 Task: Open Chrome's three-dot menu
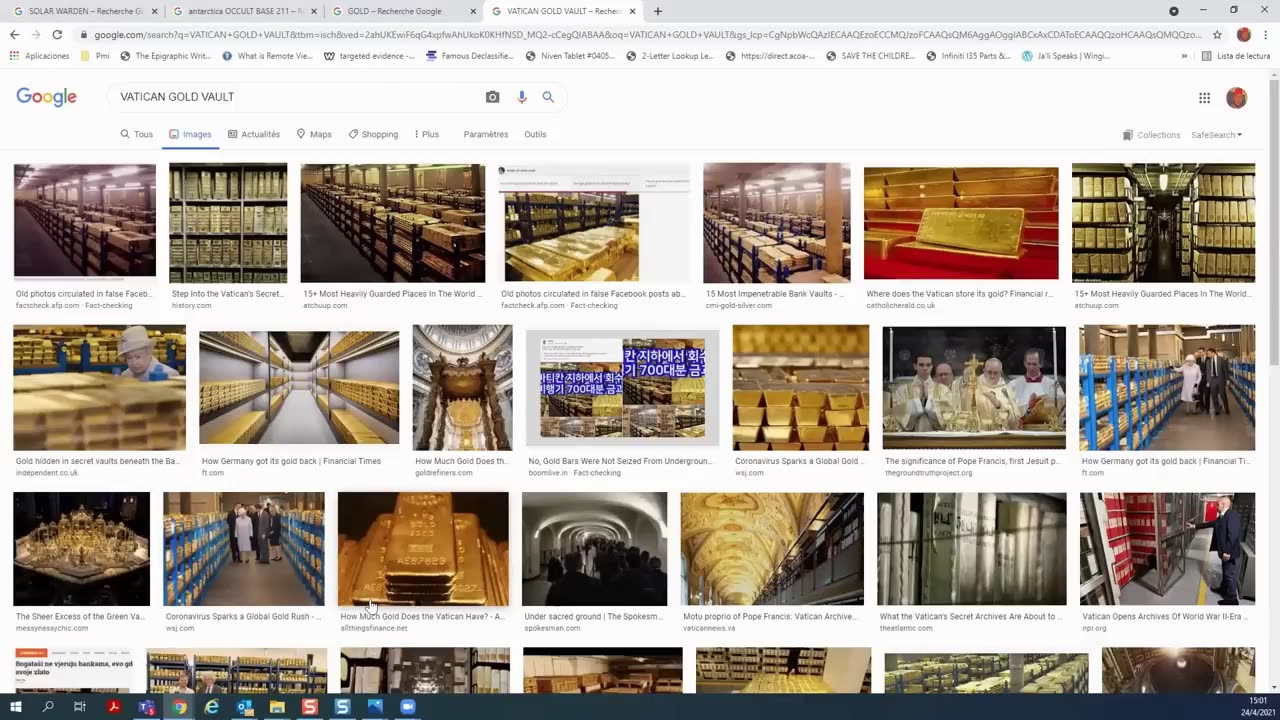1266,34
